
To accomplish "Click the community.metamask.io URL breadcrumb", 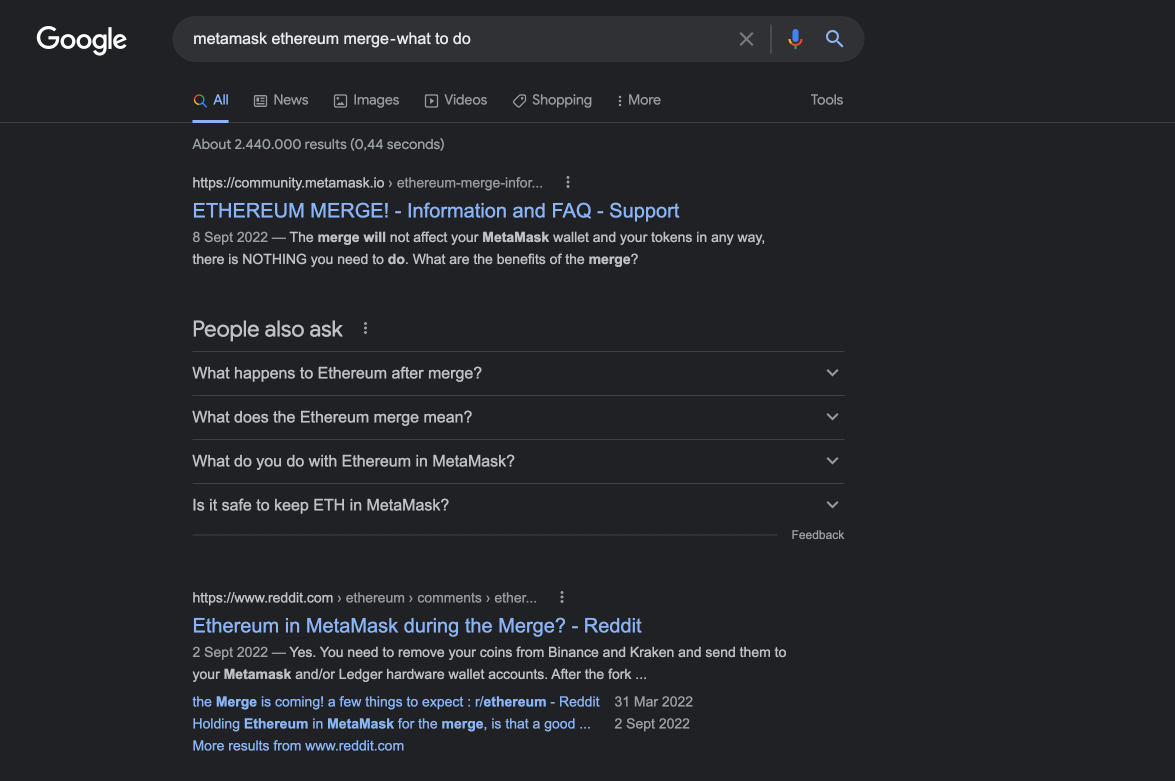I will [367, 183].
